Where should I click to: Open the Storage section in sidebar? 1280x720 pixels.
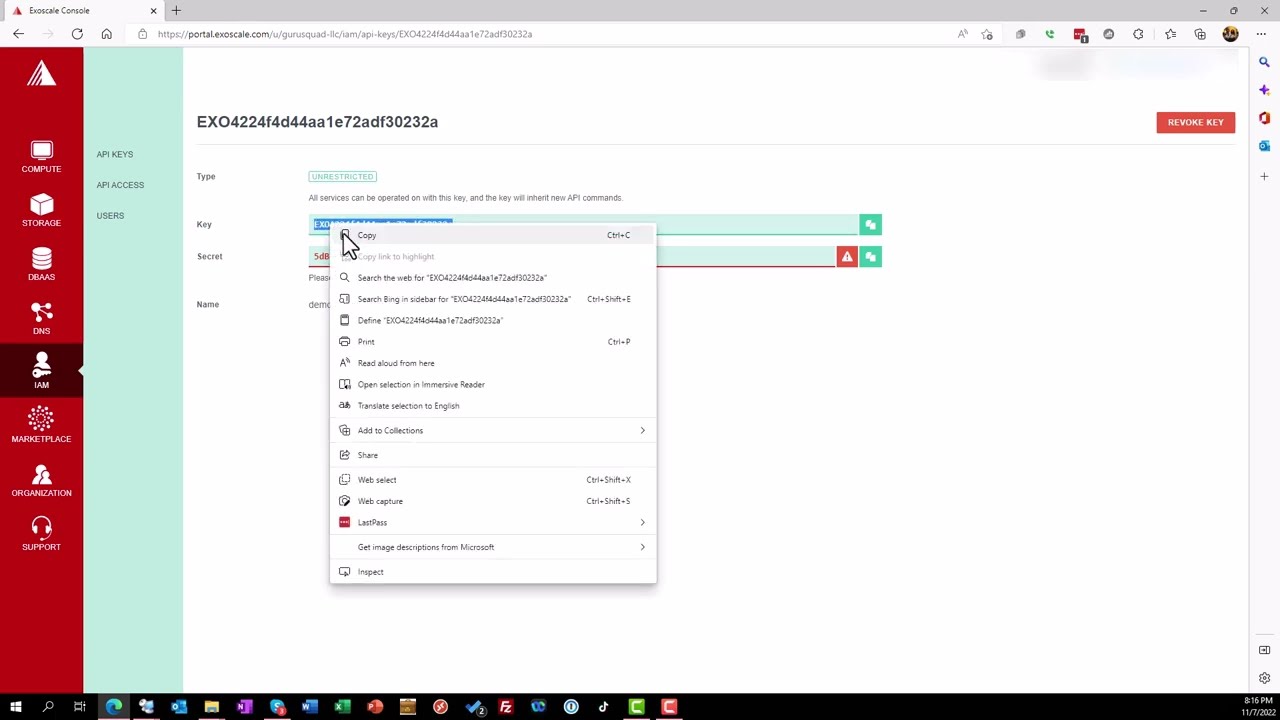(41, 211)
